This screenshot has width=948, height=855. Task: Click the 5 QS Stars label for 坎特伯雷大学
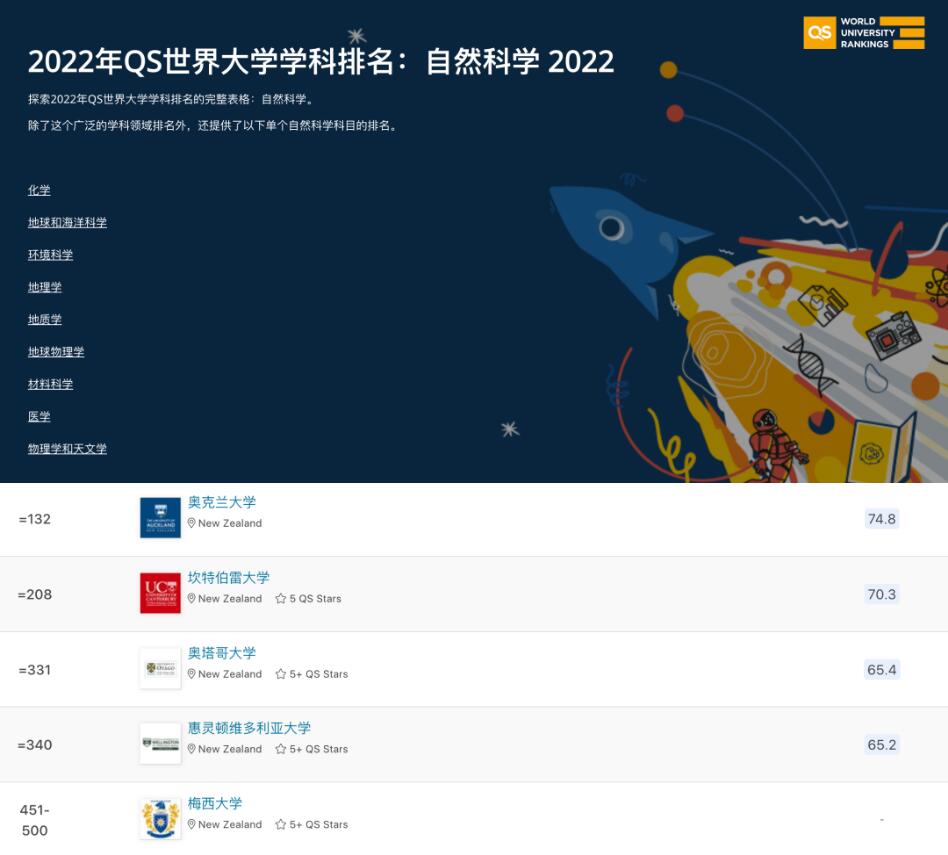click(x=315, y=599)
